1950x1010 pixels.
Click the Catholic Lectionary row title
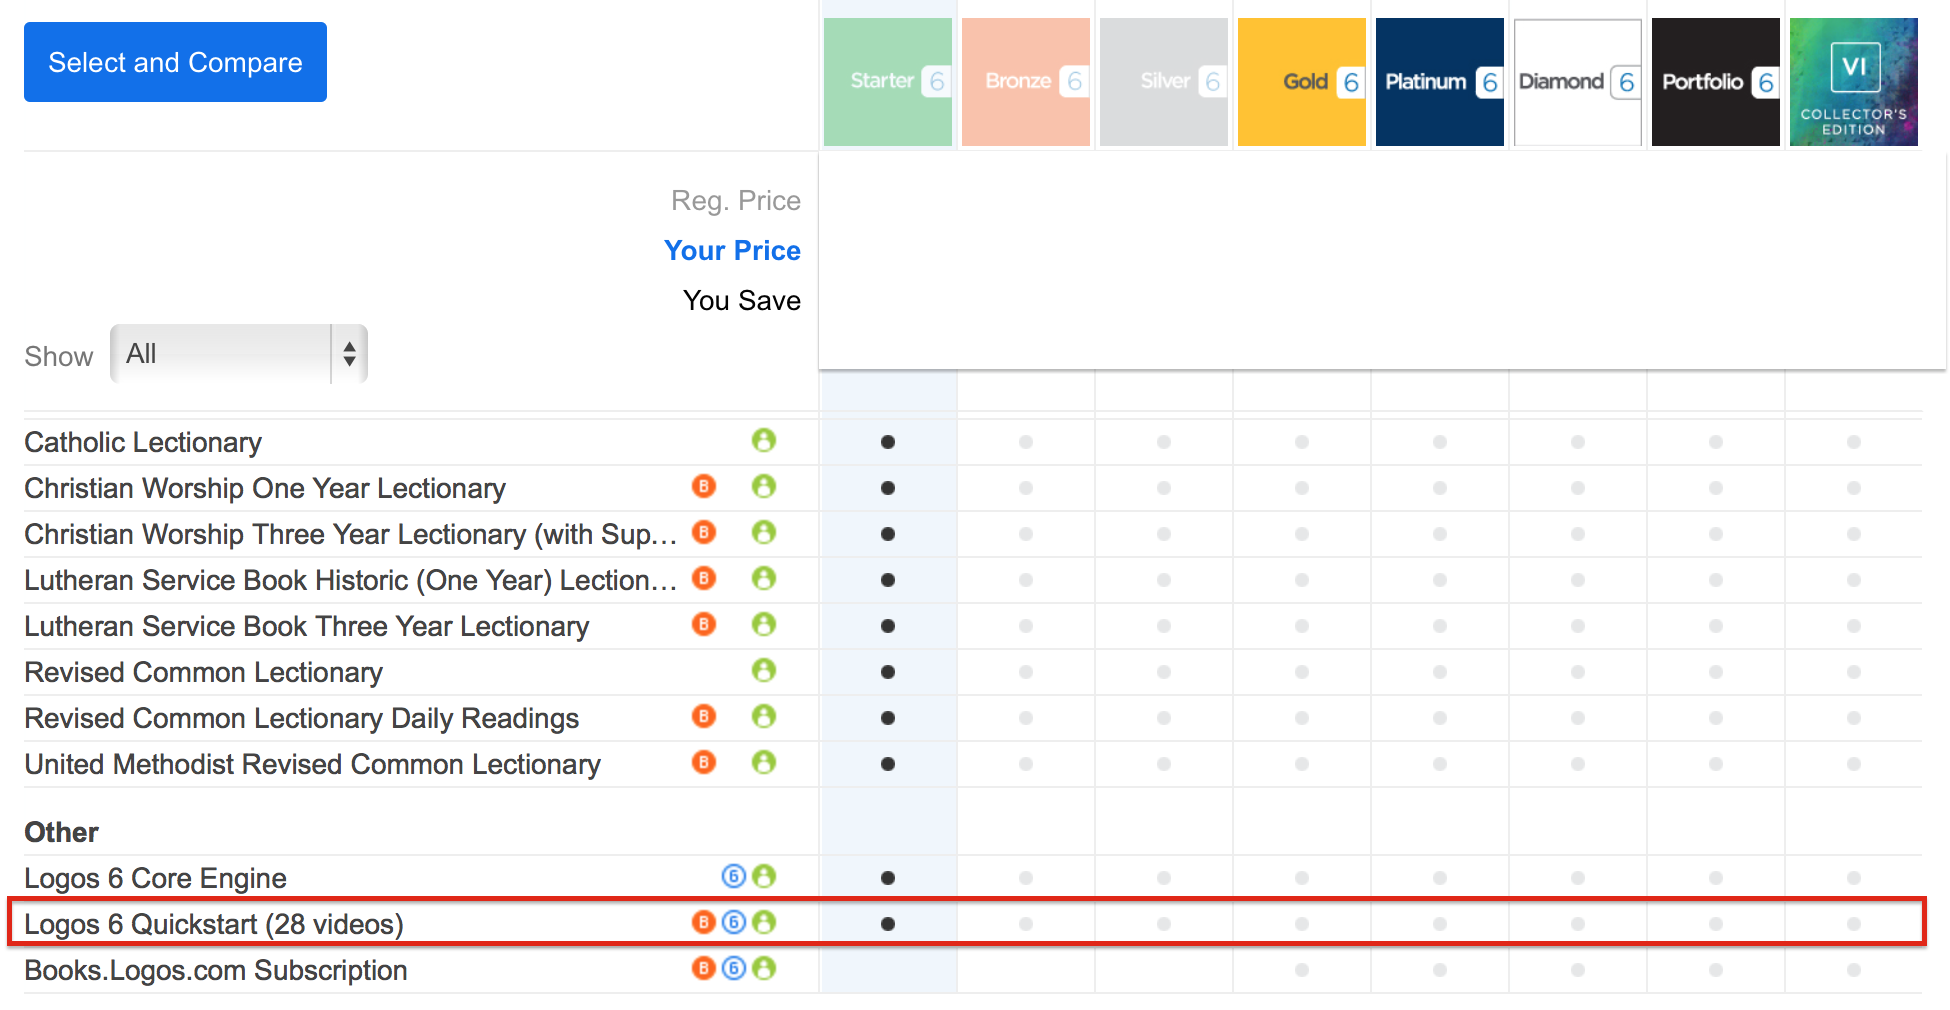(x=143, y=442)
